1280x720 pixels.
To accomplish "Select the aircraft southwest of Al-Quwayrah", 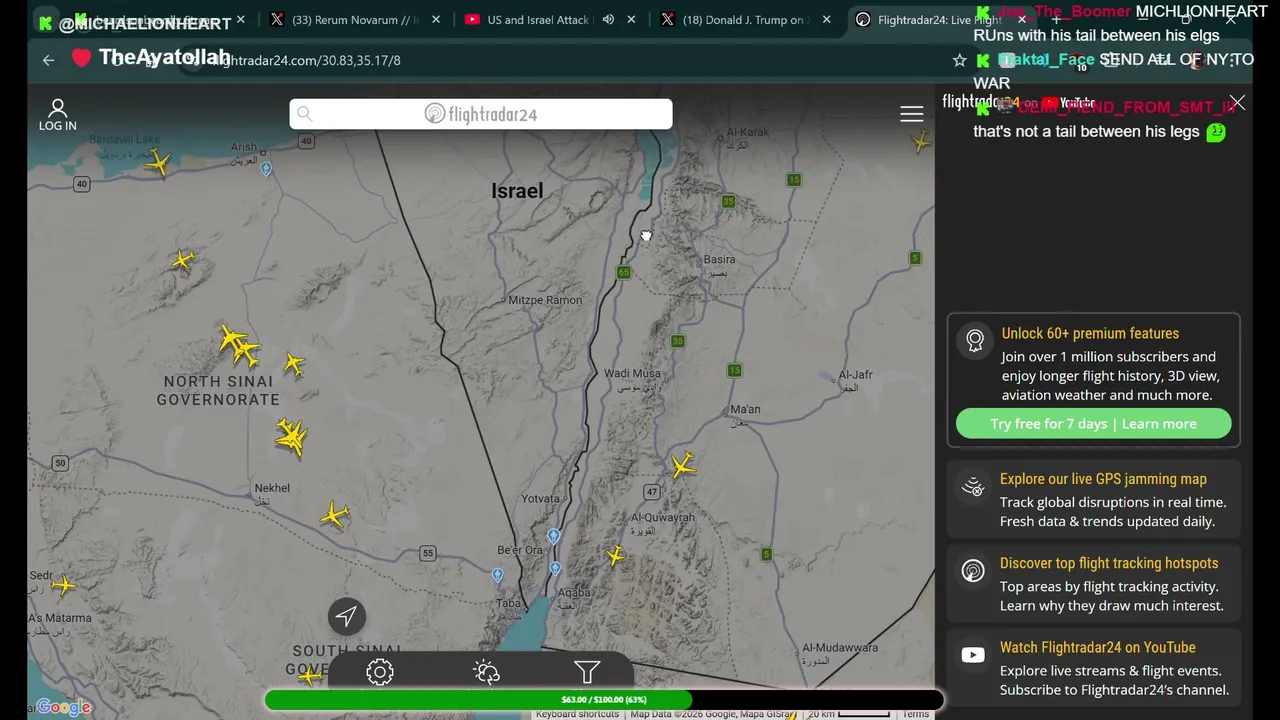I will pos(615,556).
